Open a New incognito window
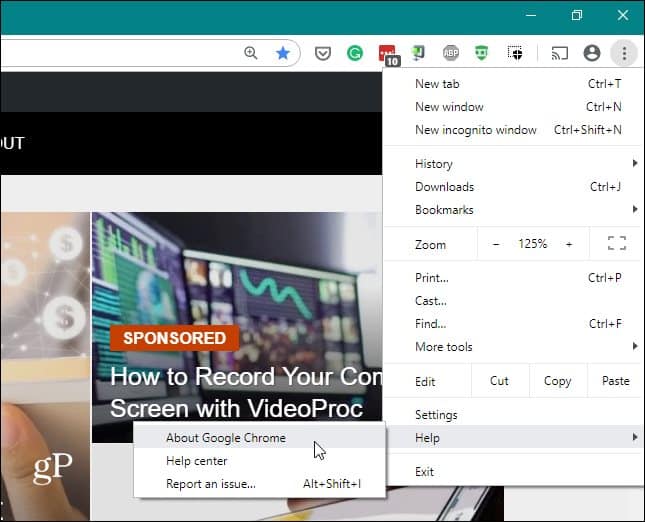 514,130
